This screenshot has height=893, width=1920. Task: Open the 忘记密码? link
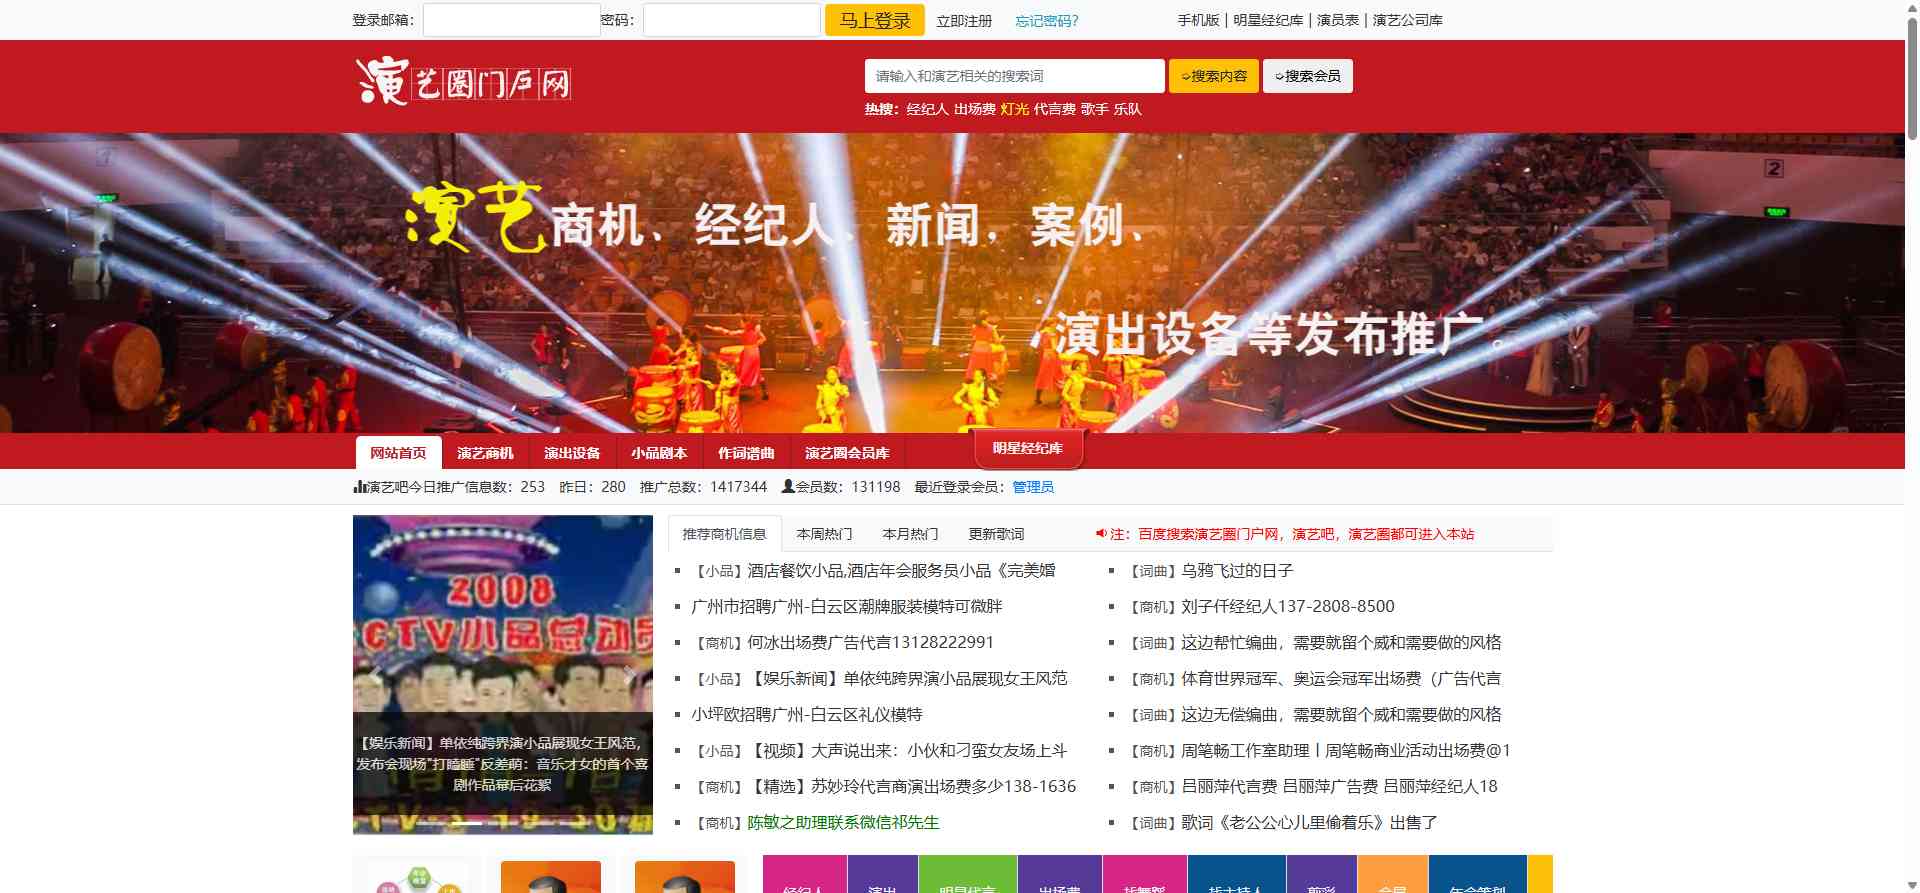tap(1046, 21)
